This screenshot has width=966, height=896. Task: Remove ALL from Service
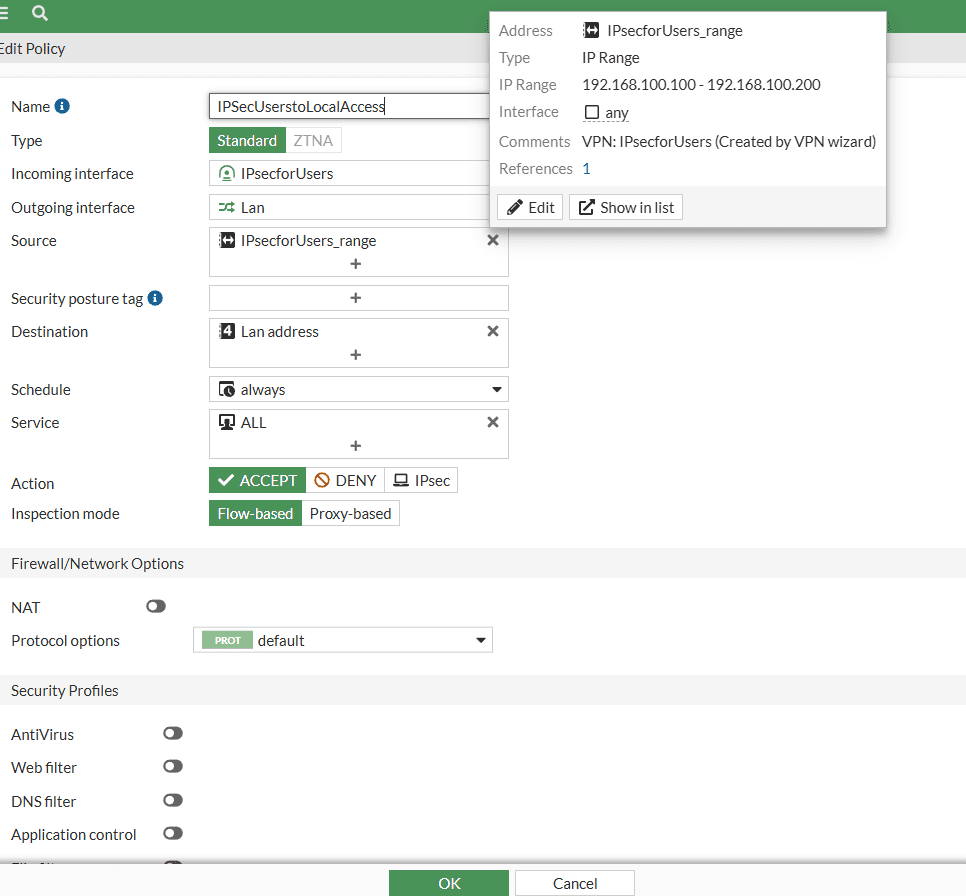click(x=493, y=423)
